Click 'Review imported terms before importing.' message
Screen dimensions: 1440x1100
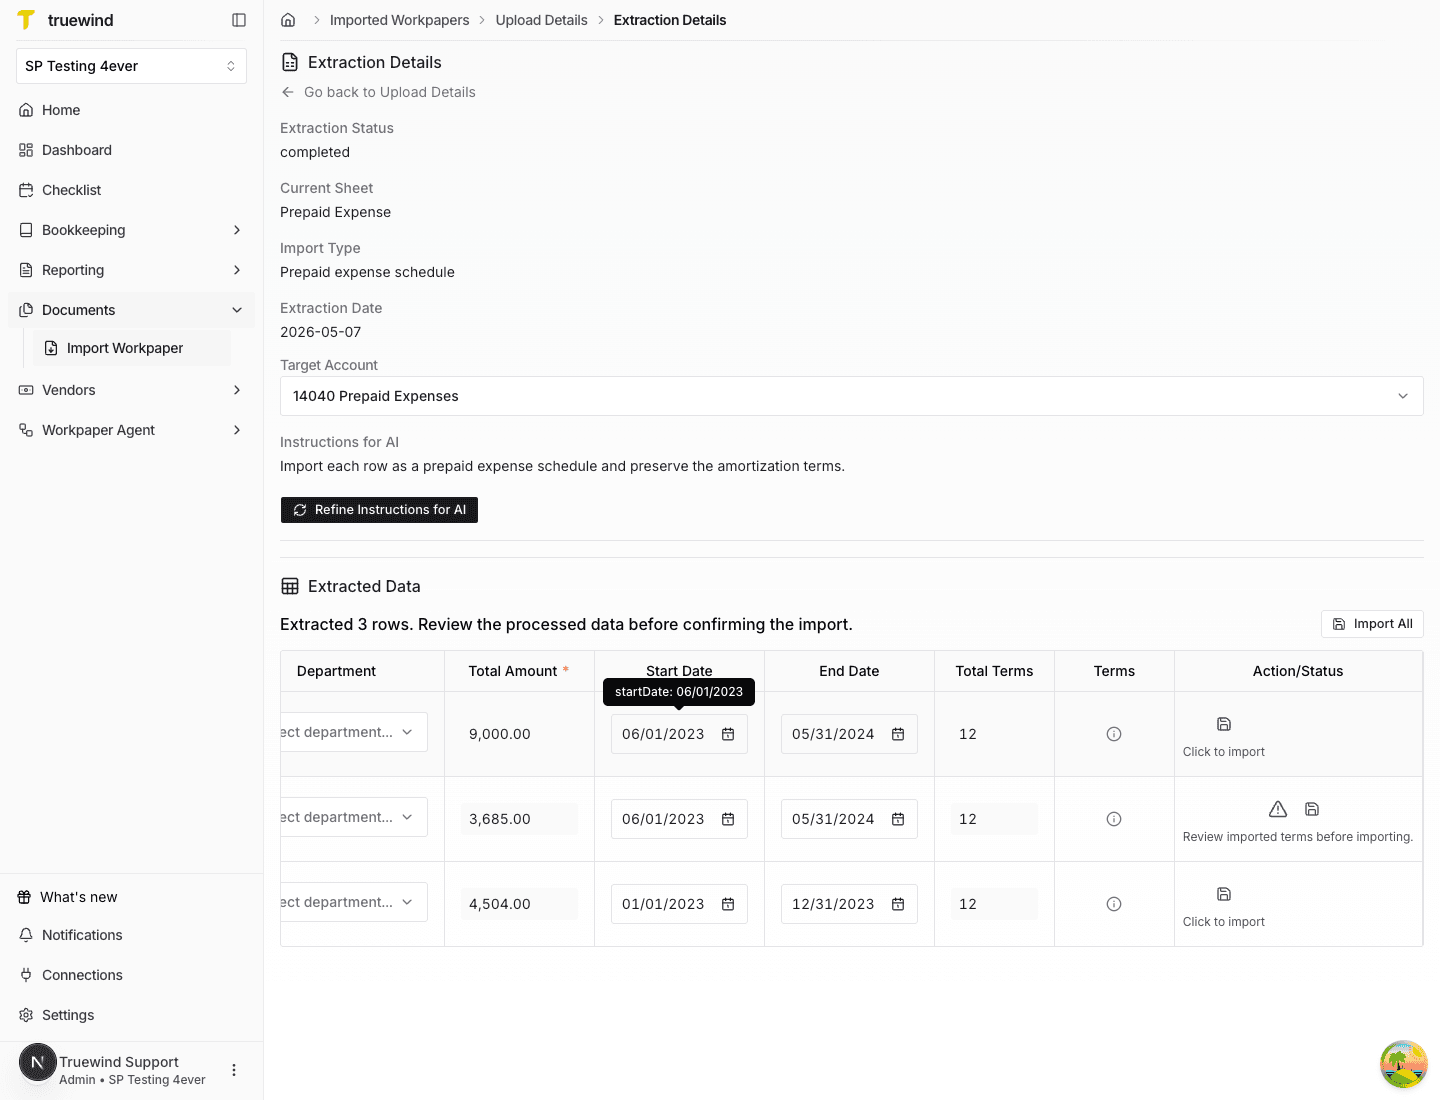pyautogui.click(x=1298, y=837)
